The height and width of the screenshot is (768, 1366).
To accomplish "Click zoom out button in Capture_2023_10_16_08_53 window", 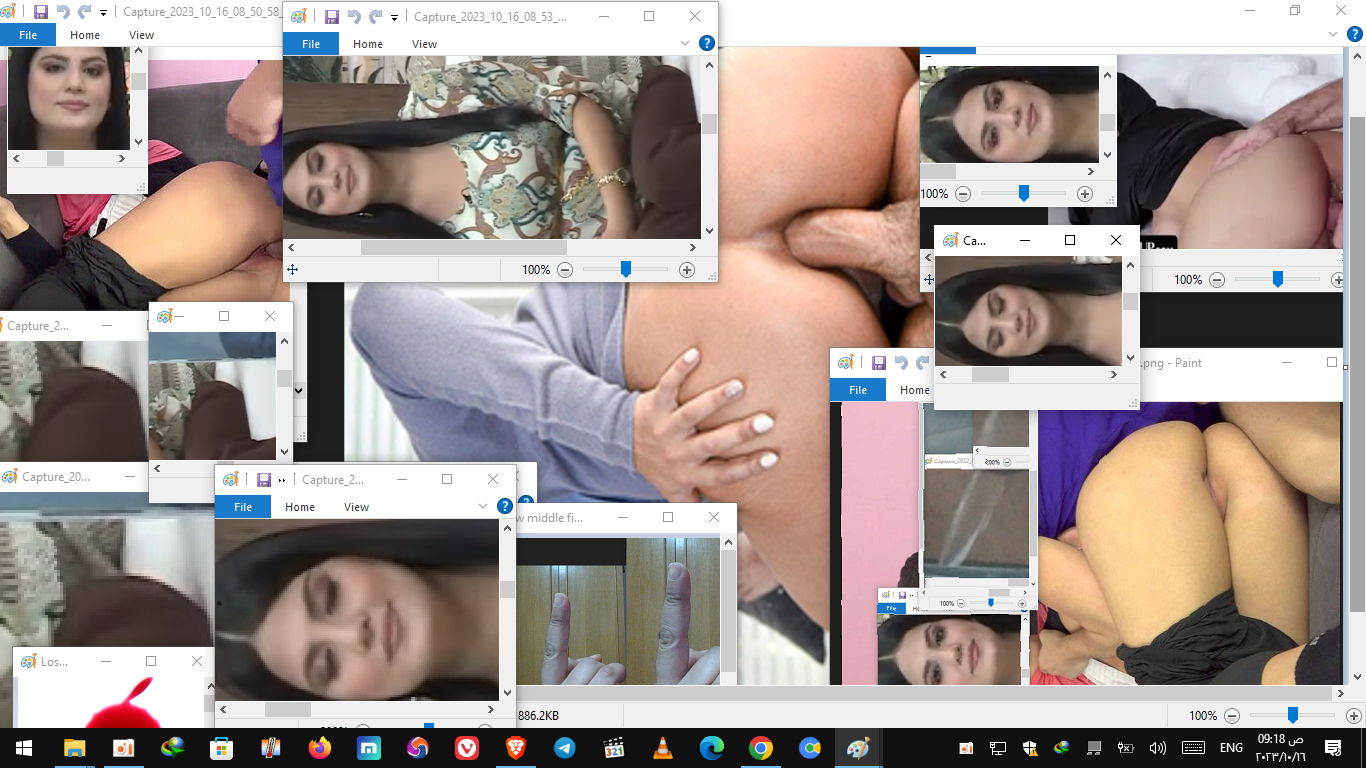I will (x=565, y=270).
